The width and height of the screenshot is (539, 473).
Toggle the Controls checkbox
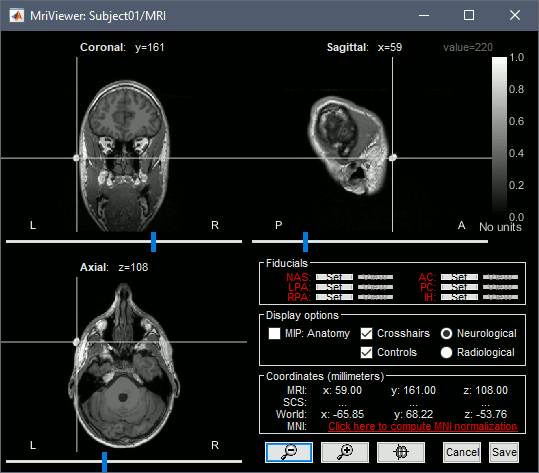(366, 352)
